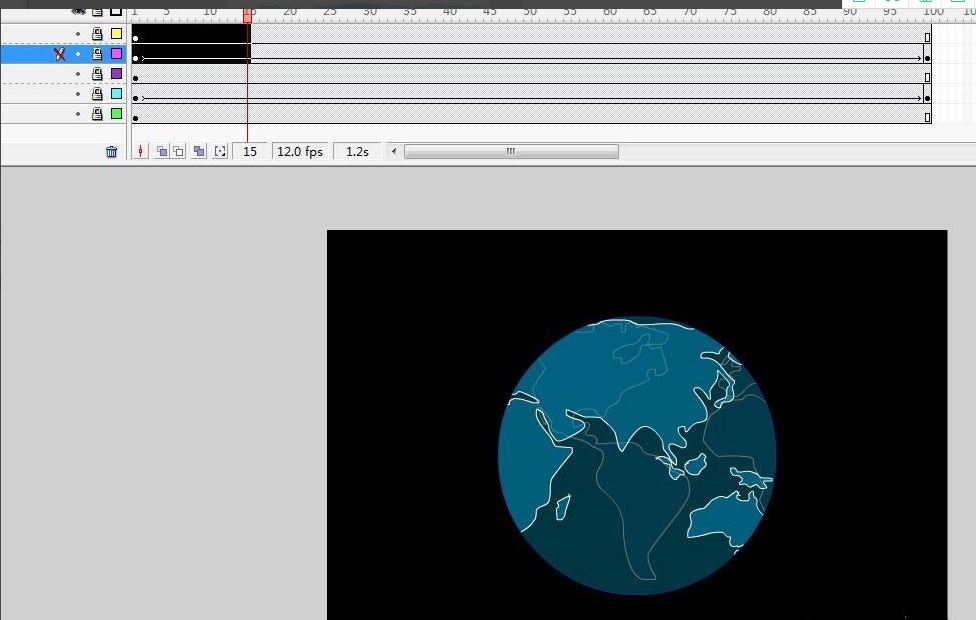976x620 pixels.
Task: Click frame 50 on the timeline ruler
Action: [x=528, y=12]
